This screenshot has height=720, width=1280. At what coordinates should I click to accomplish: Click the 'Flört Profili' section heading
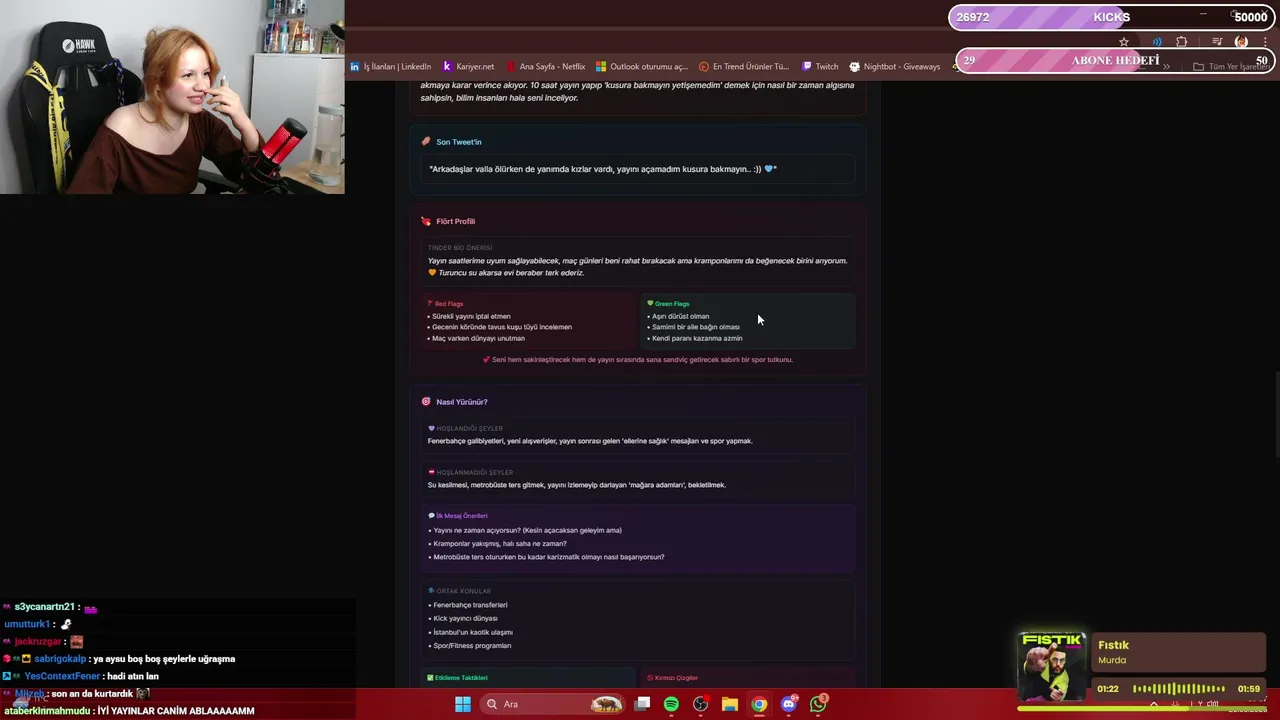pyautogui.click(x=455, y=221)
